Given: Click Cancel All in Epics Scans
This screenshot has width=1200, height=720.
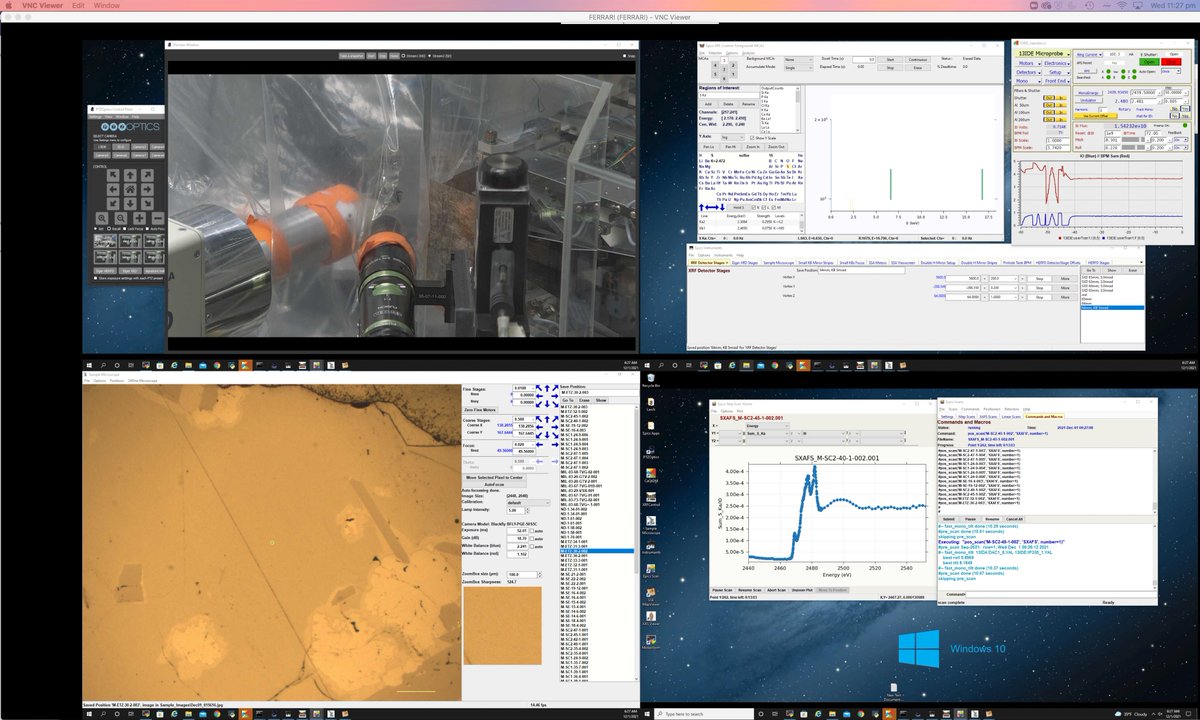Looking at the screenshot, I should coord(1015,519).
